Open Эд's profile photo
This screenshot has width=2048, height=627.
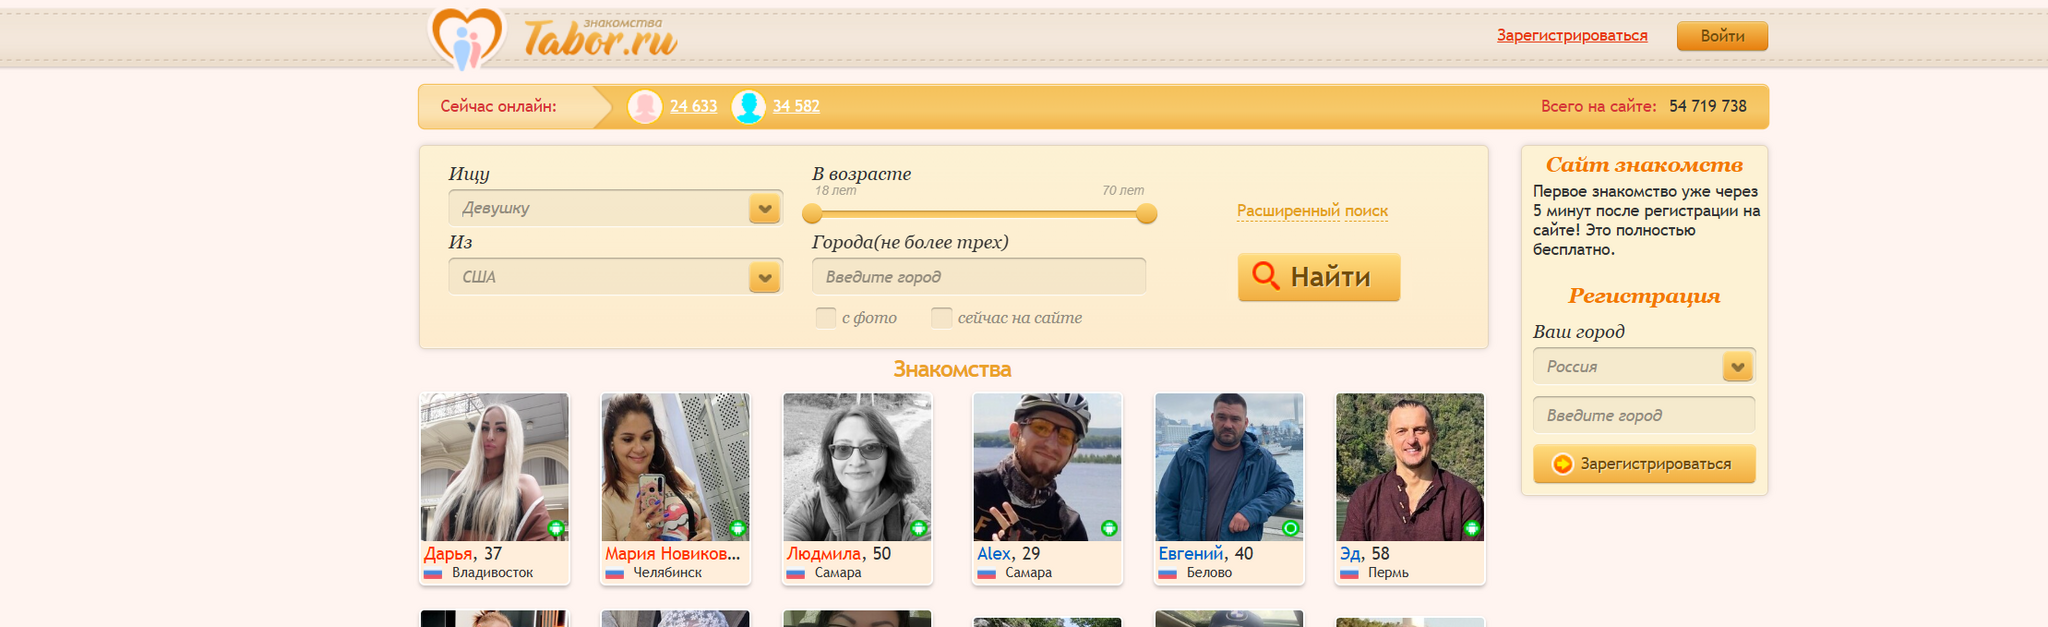(x=1410, y=467)
